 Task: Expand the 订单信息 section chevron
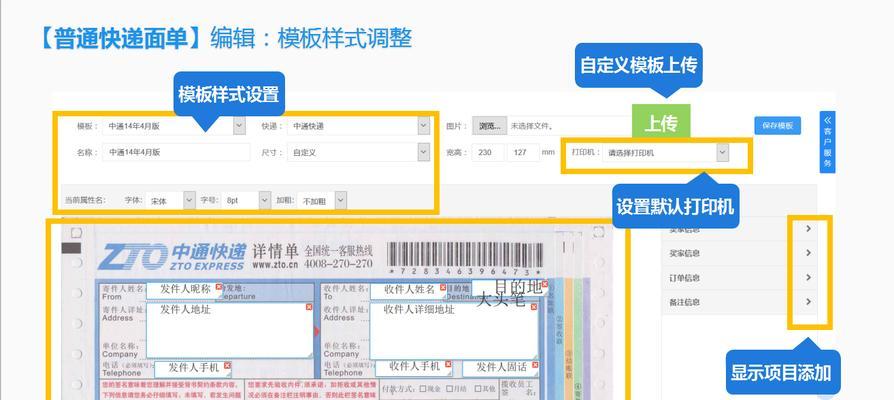(808, 277)
